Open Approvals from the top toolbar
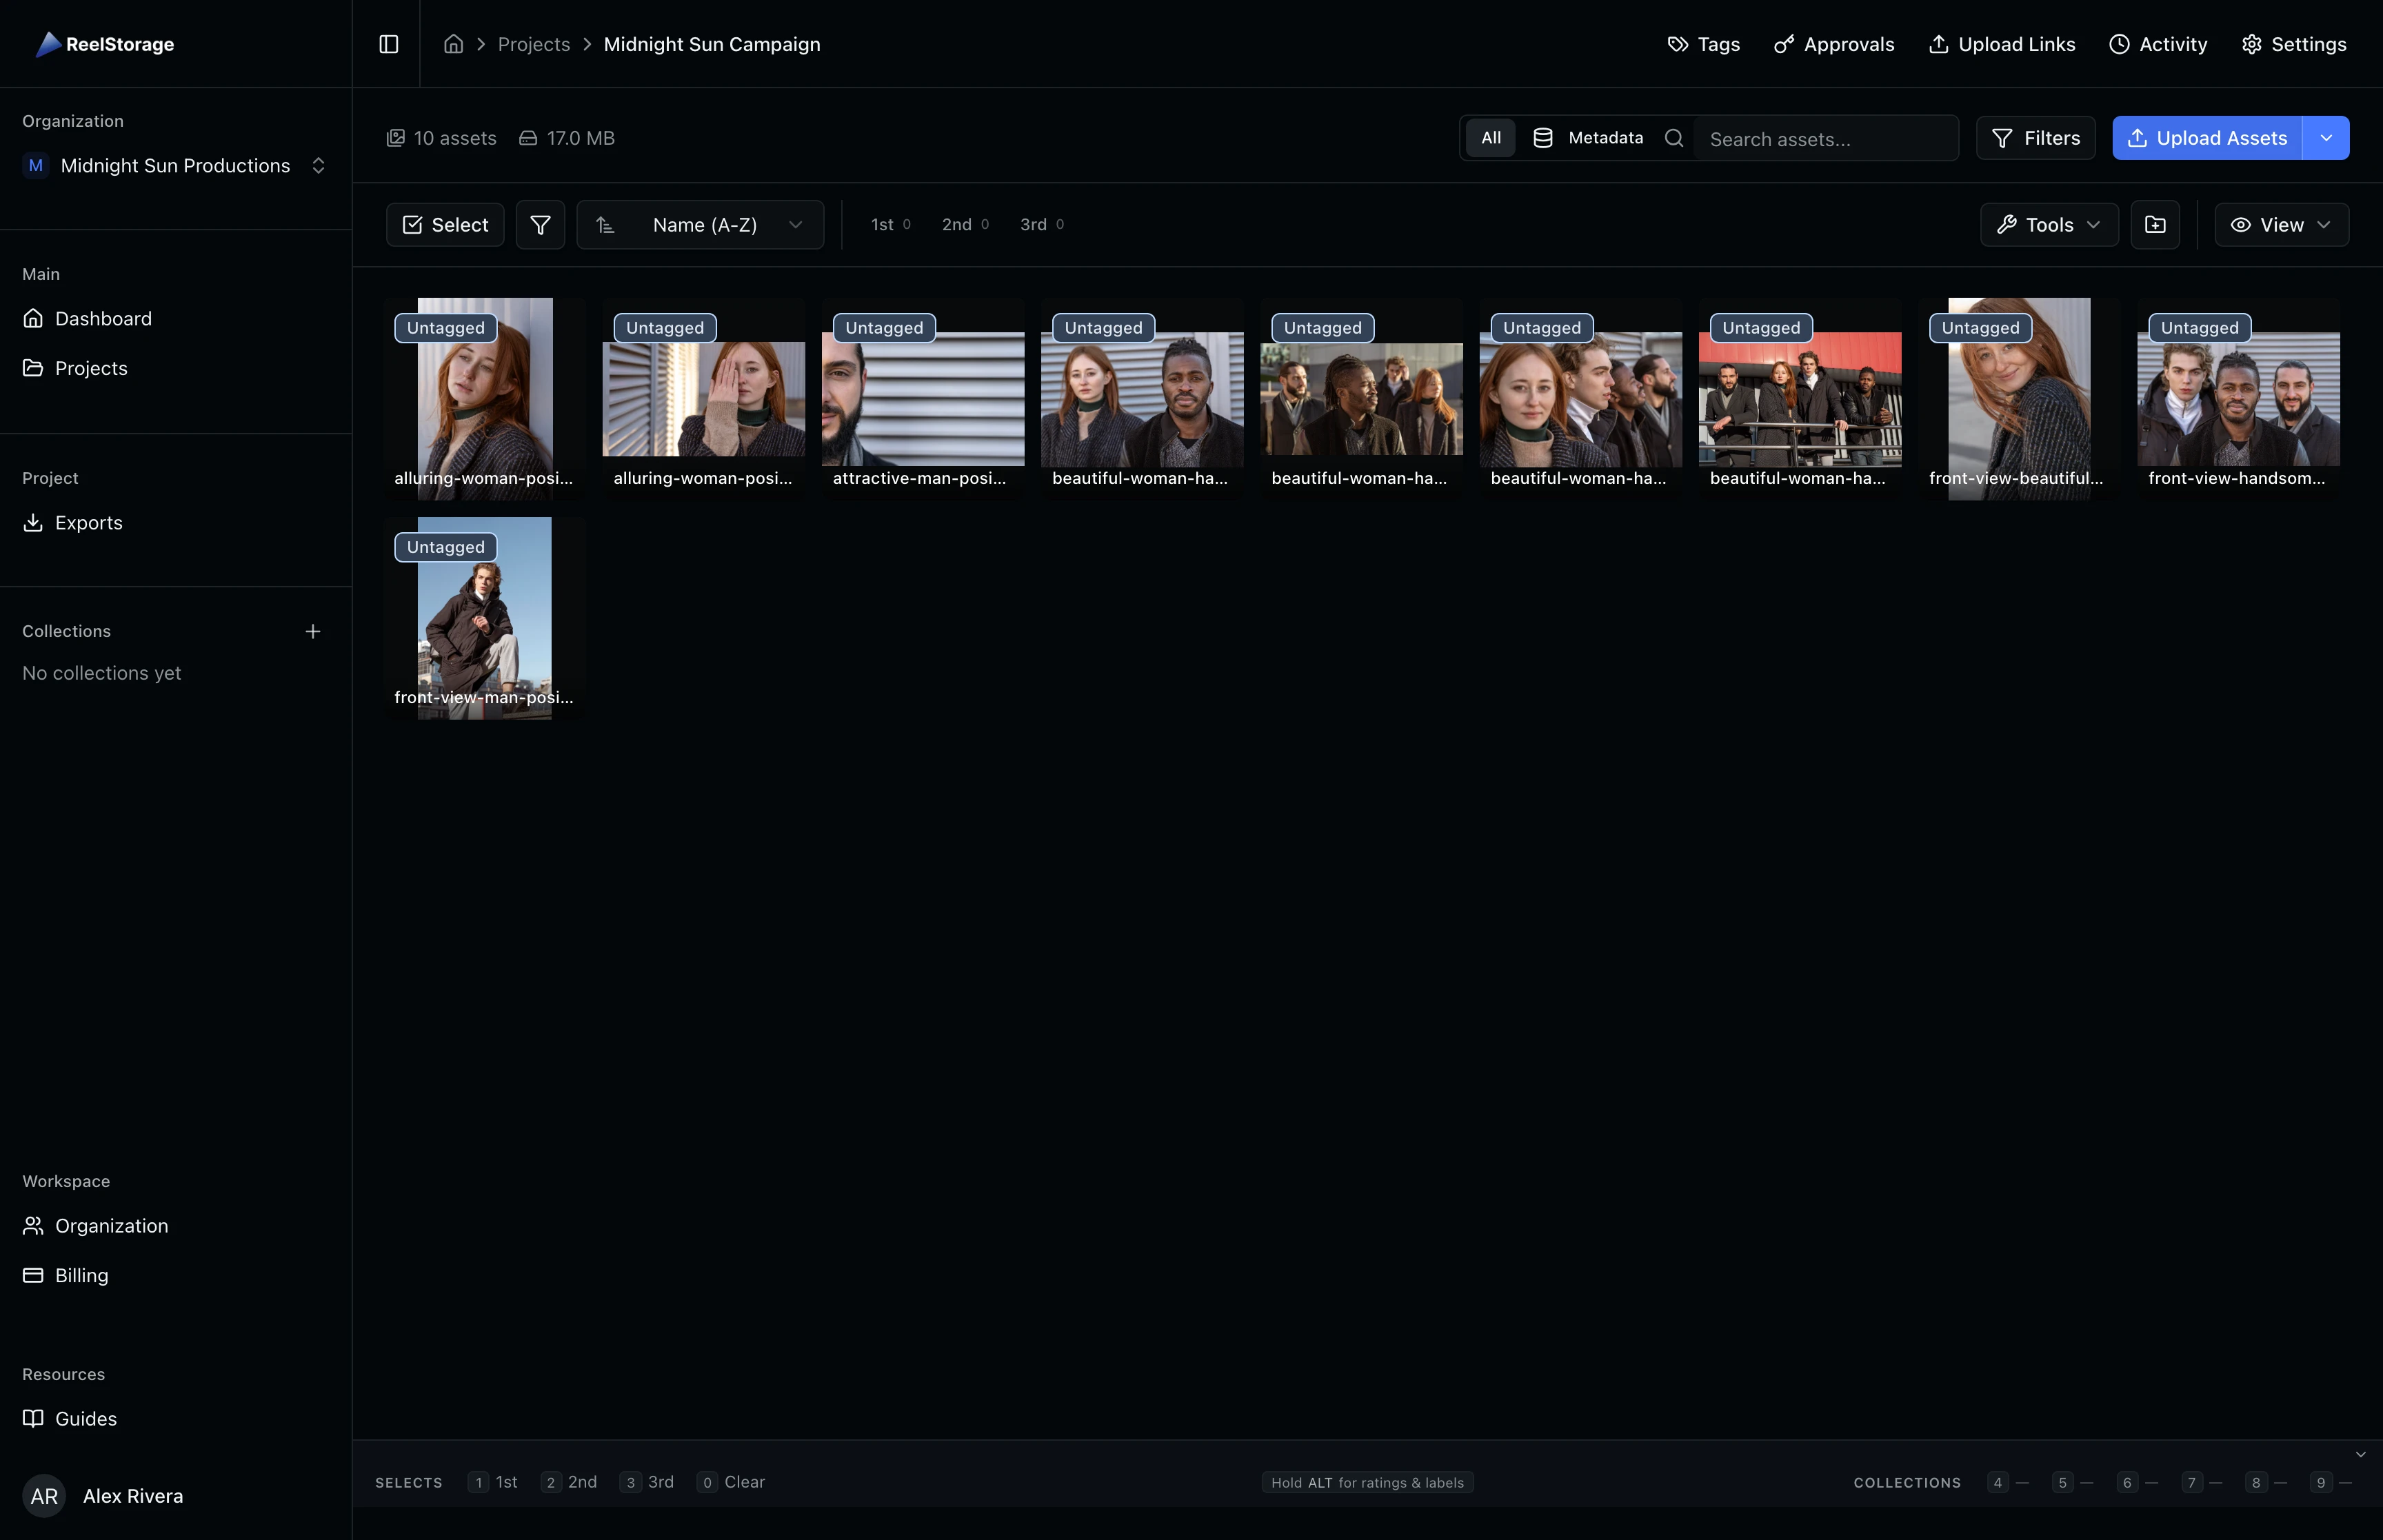 (x=1833, y=44)
